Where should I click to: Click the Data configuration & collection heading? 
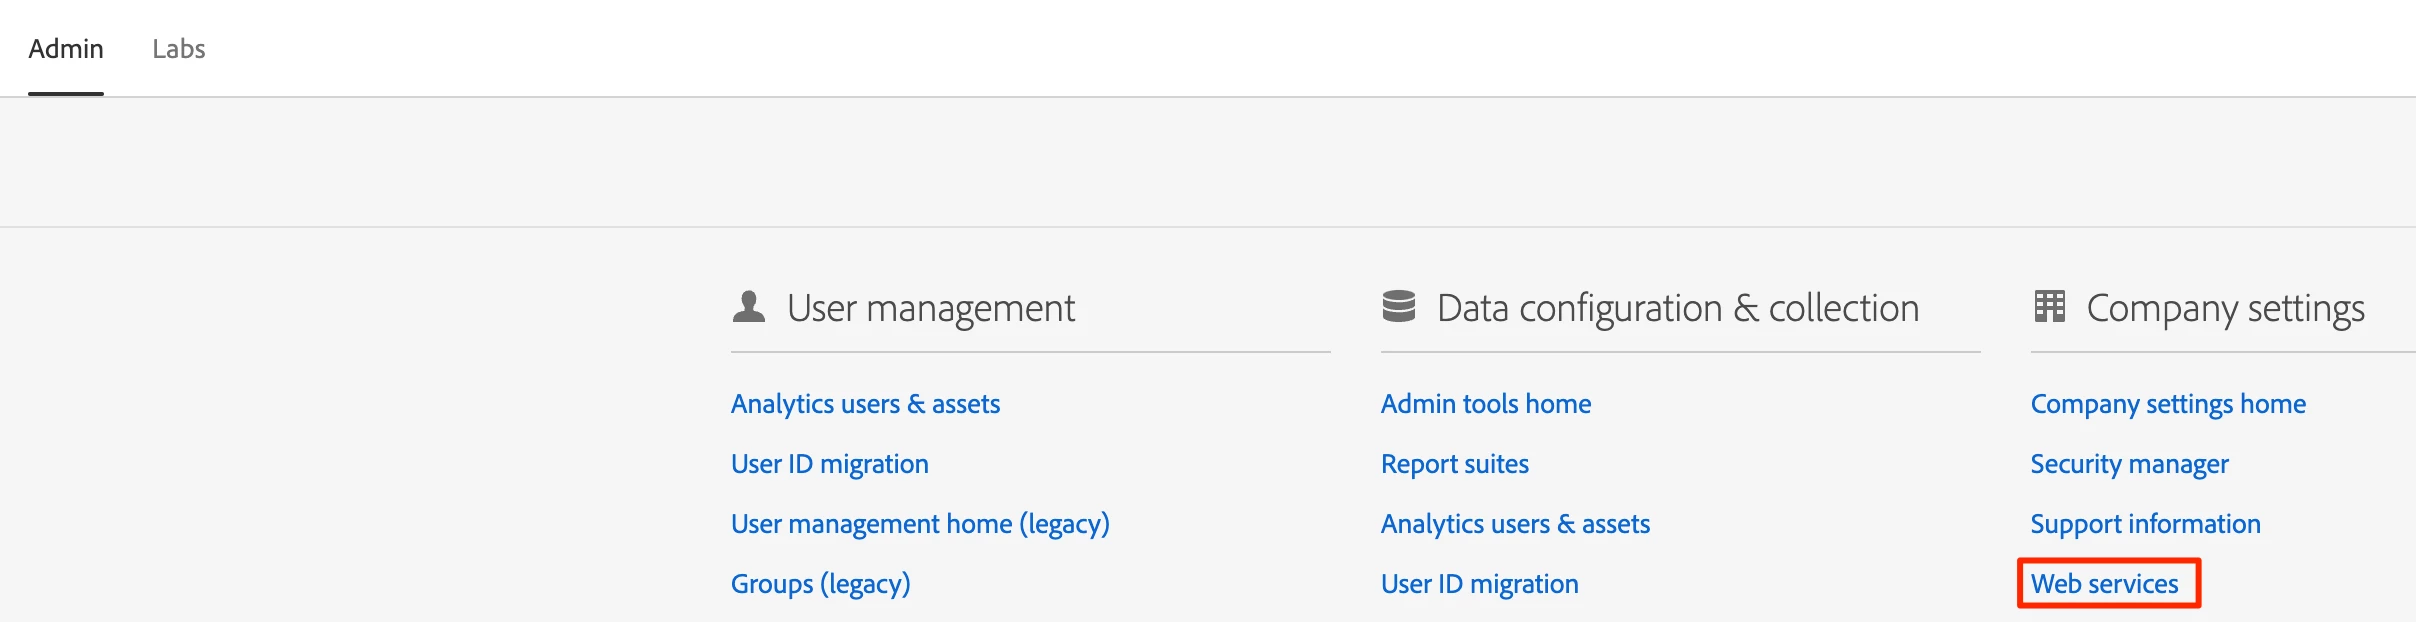point(1677,308)
